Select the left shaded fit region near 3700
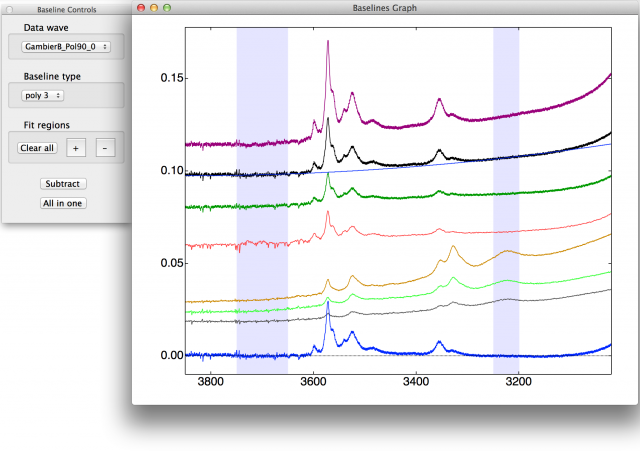640x451 pixels. [x=262, y=200]
